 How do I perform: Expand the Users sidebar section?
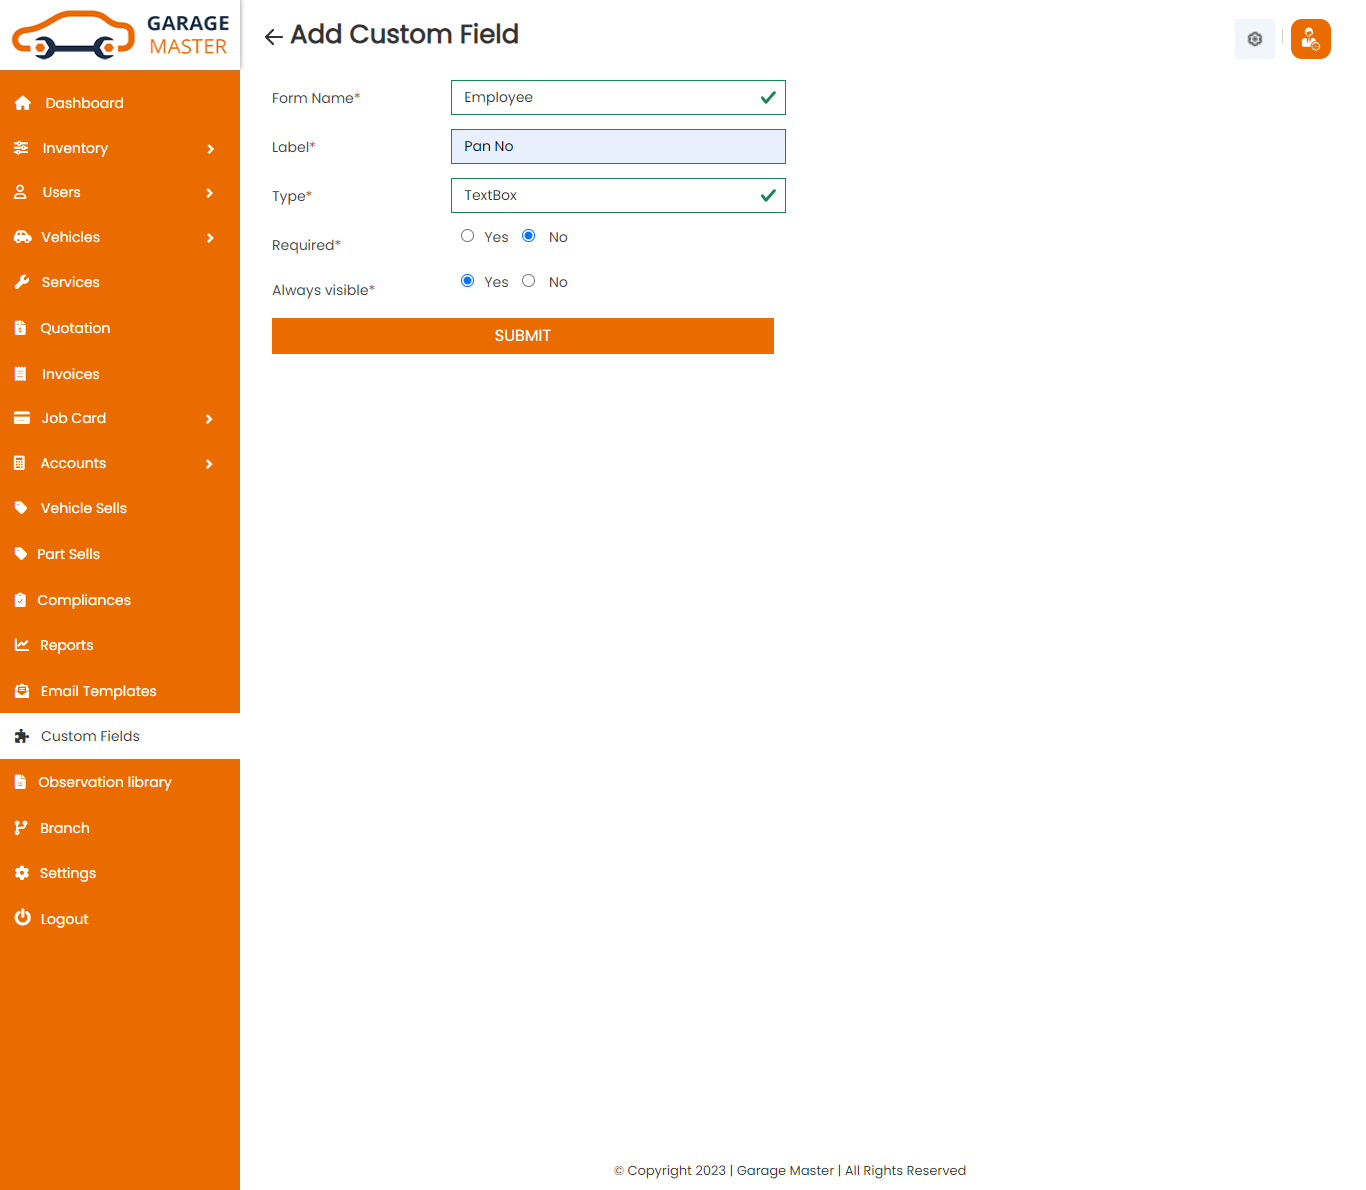coord(210,193)
